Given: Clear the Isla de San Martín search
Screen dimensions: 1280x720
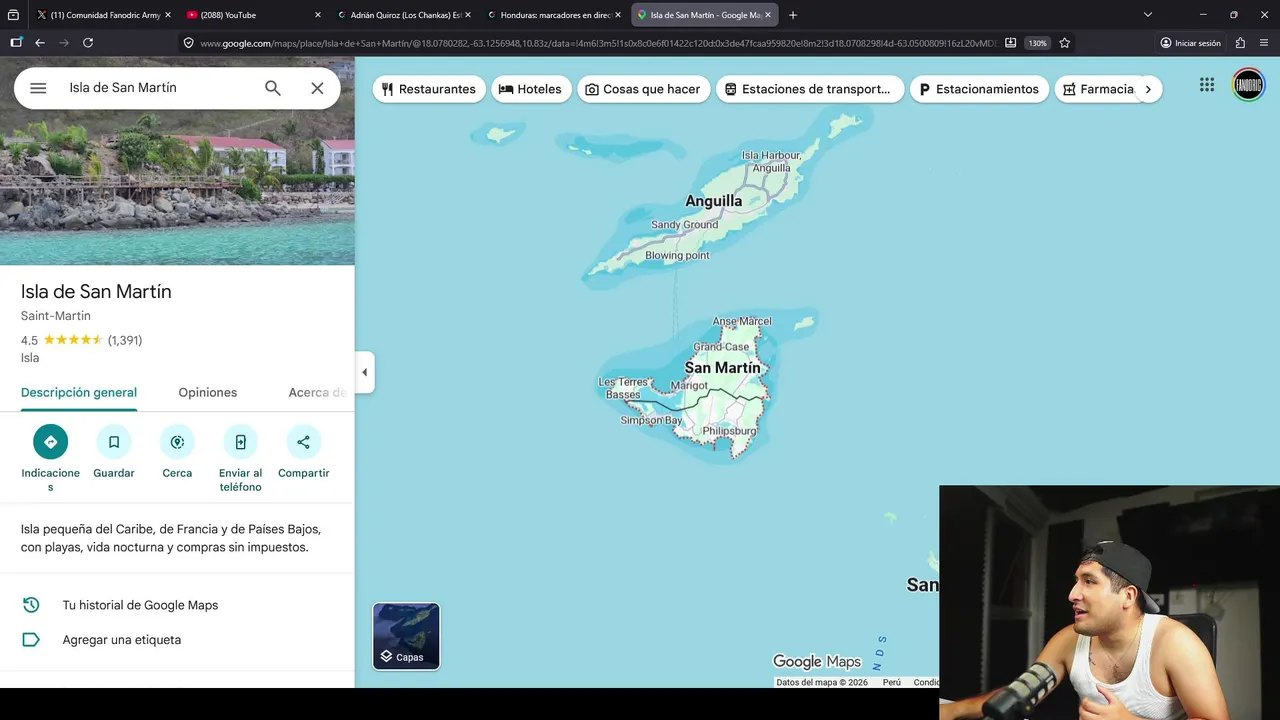Looking at the screenshot, I should (317, 88).
